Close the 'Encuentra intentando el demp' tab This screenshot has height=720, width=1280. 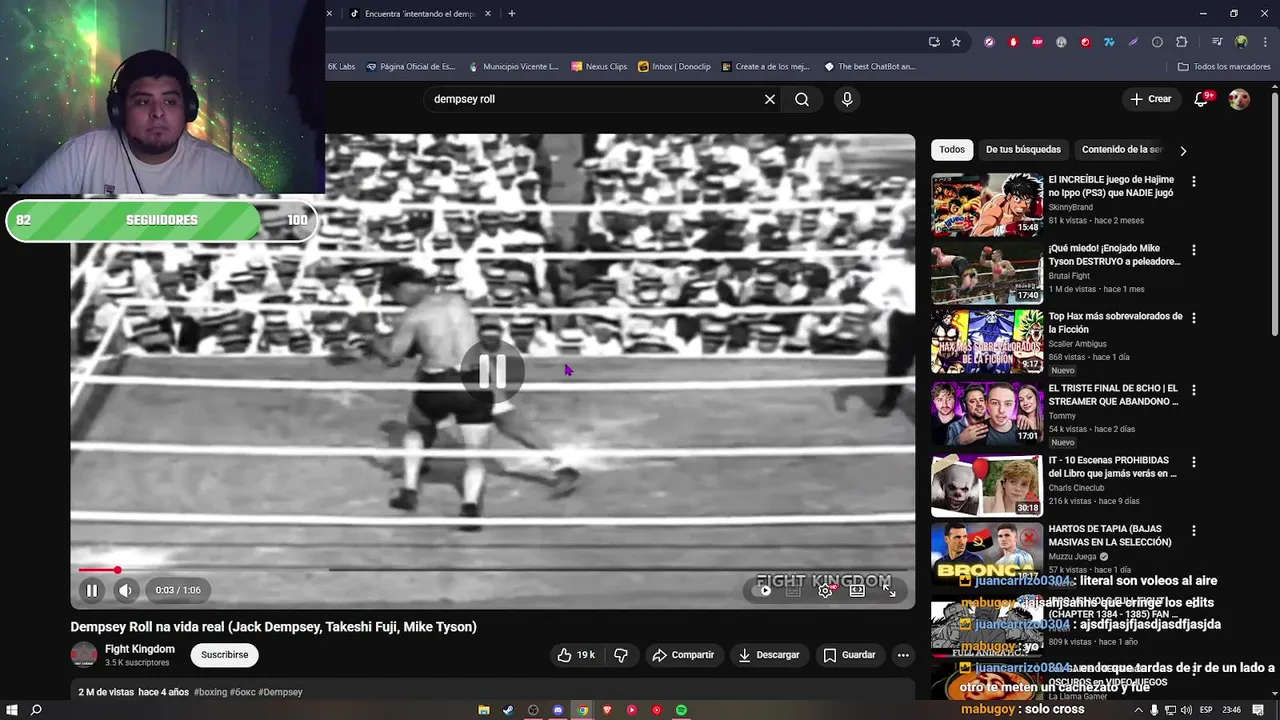[x=488, y=14]
